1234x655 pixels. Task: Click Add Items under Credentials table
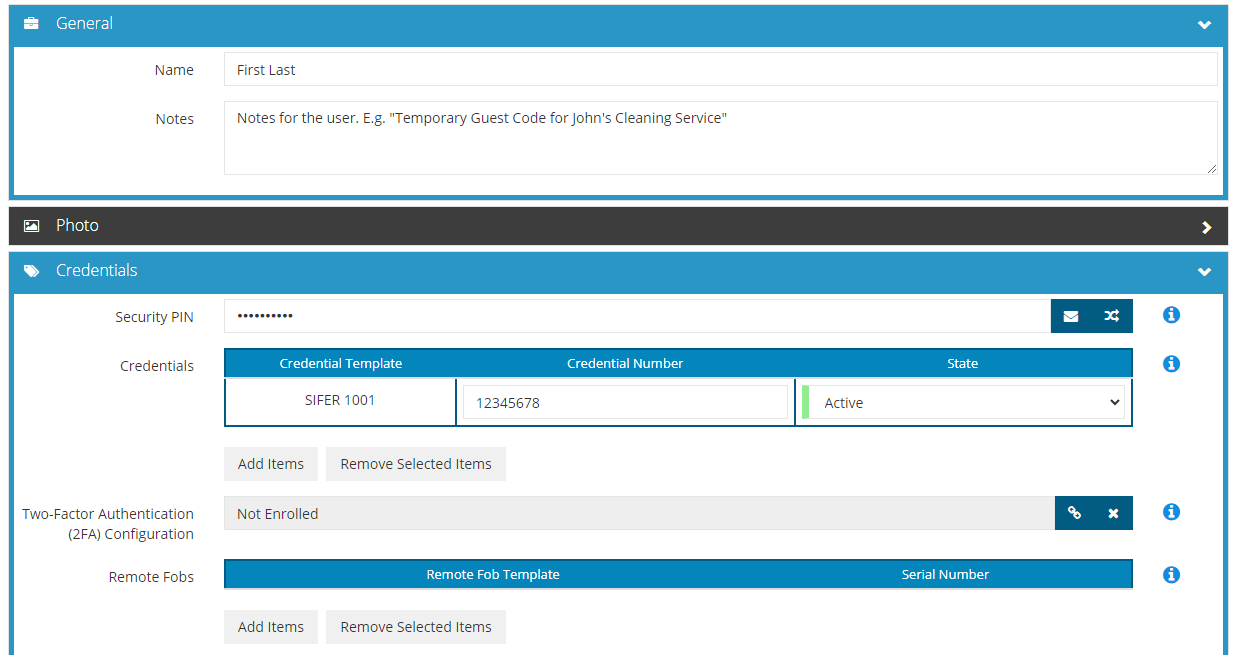coord(271,464)
